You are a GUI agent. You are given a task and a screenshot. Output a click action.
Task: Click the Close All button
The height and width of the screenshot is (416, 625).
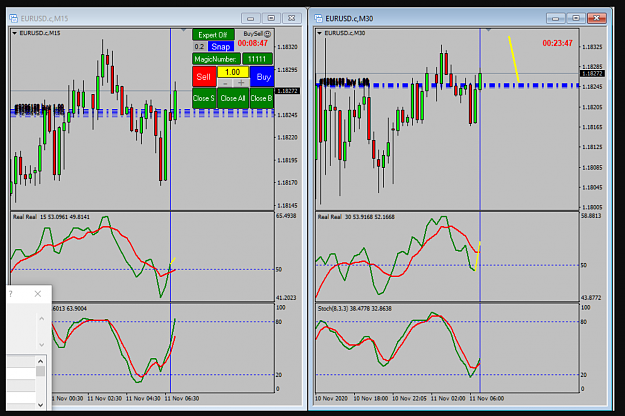[x=233, y=98]
